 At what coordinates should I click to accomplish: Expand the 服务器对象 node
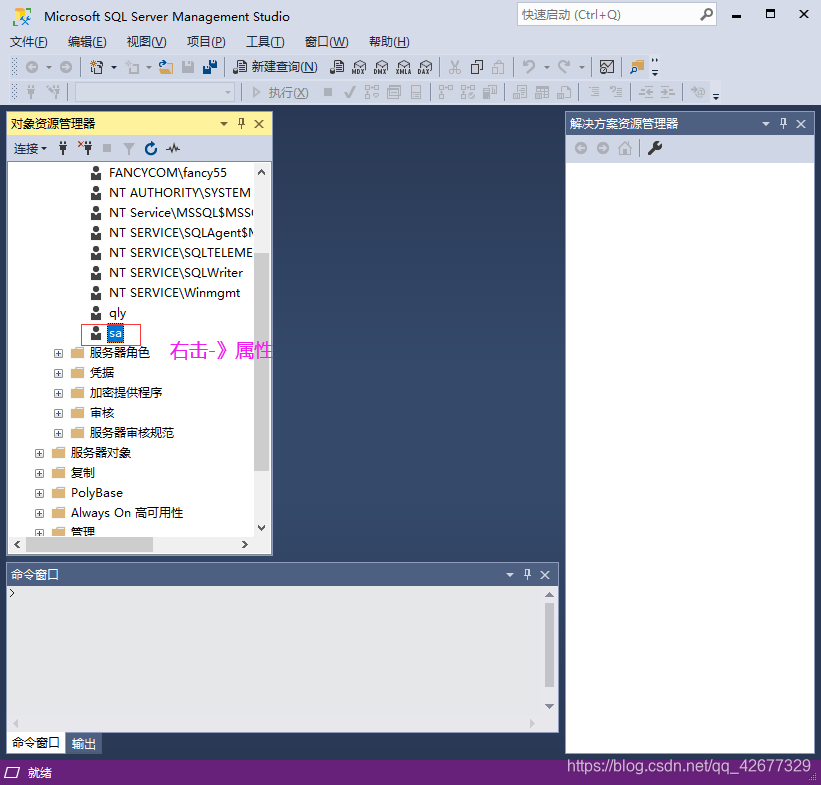pyautogui.click(x=39, y=454)
